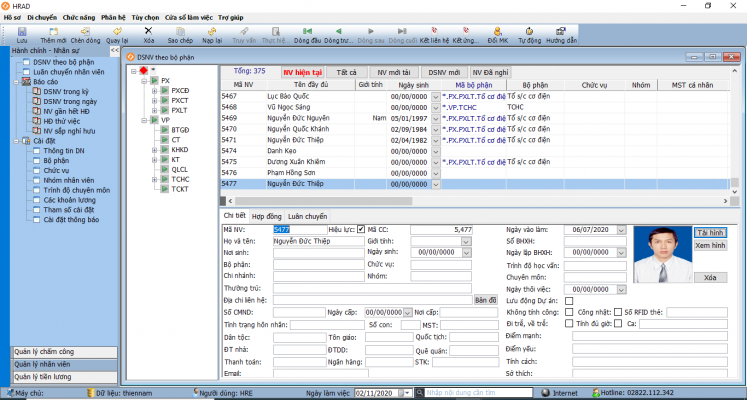Click the Họ và tên input field
This screenshot has height=400, width=747.
tap(319, 241)
